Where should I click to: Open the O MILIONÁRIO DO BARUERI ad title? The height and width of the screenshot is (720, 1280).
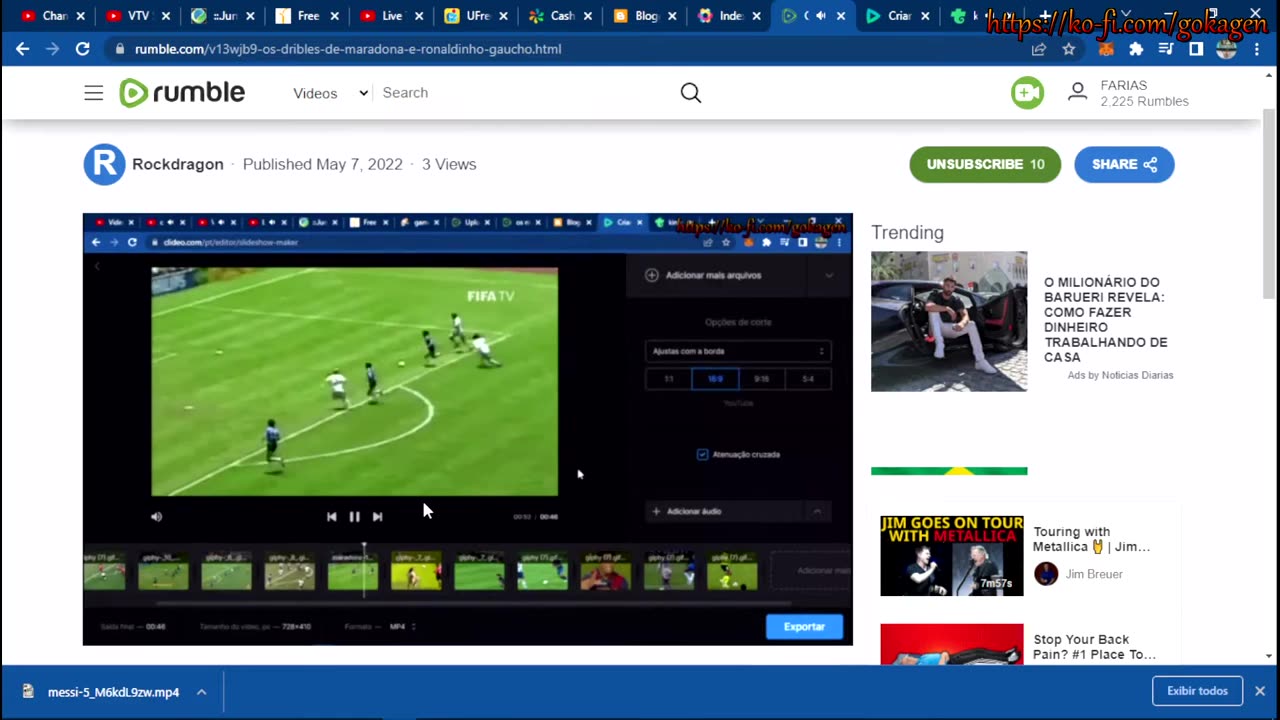pos(1105,320)
